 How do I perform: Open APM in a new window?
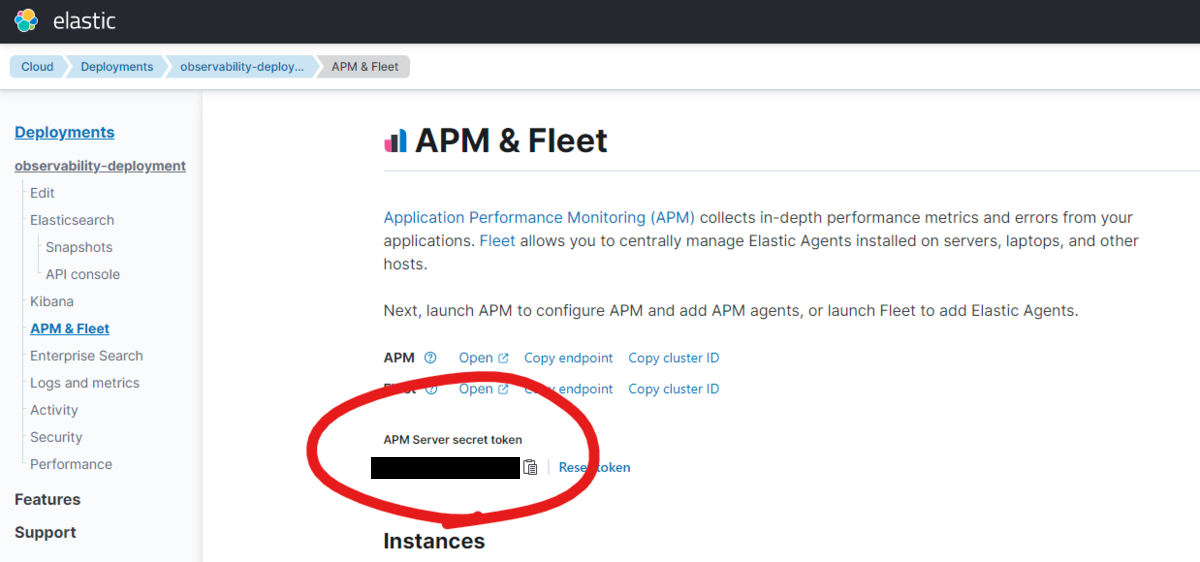click(x=483, y=358)
